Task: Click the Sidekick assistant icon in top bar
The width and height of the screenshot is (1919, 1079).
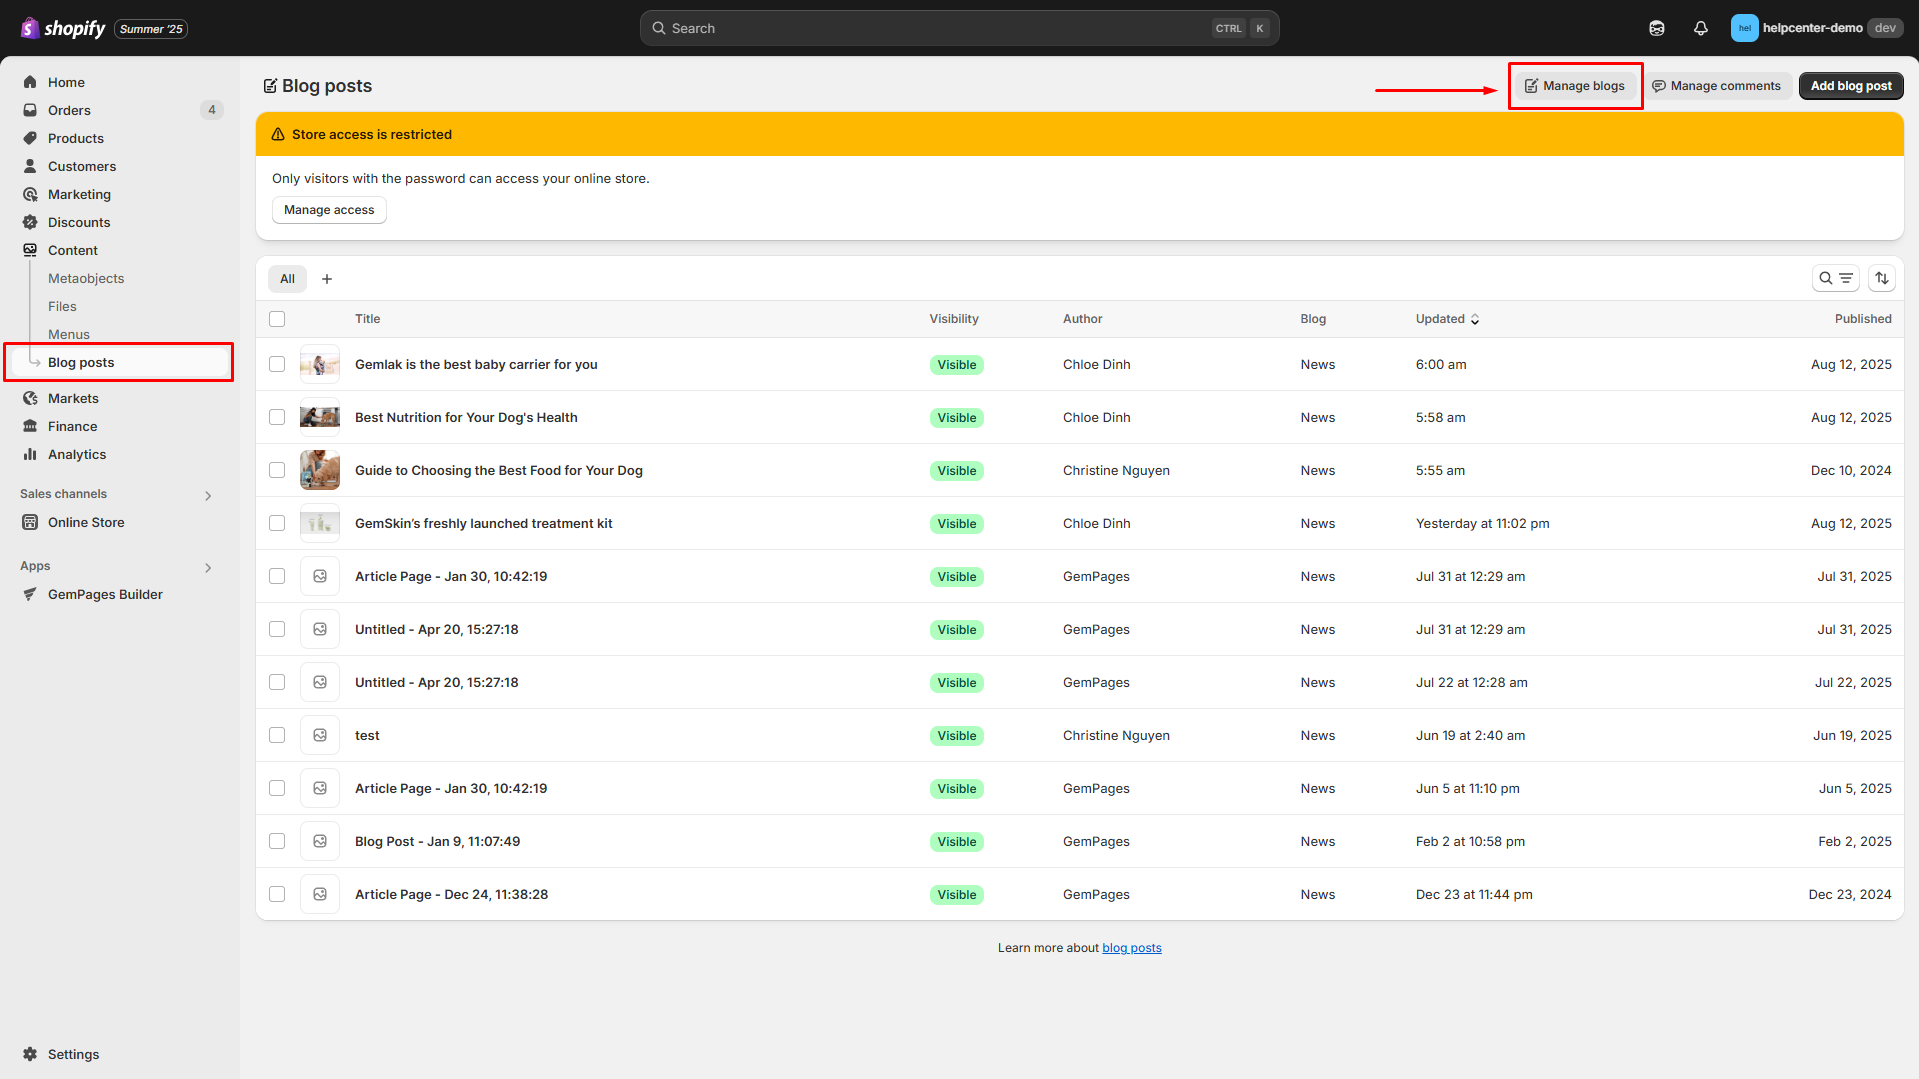Action: (x=1656, y=28)
